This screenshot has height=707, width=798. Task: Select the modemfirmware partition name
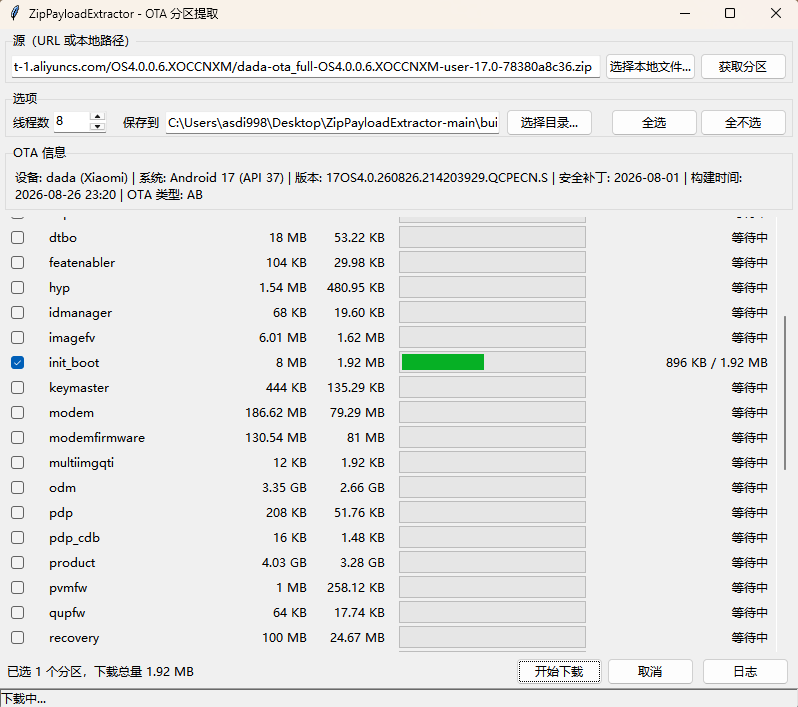pyautogui.click(x=97, y=437)
